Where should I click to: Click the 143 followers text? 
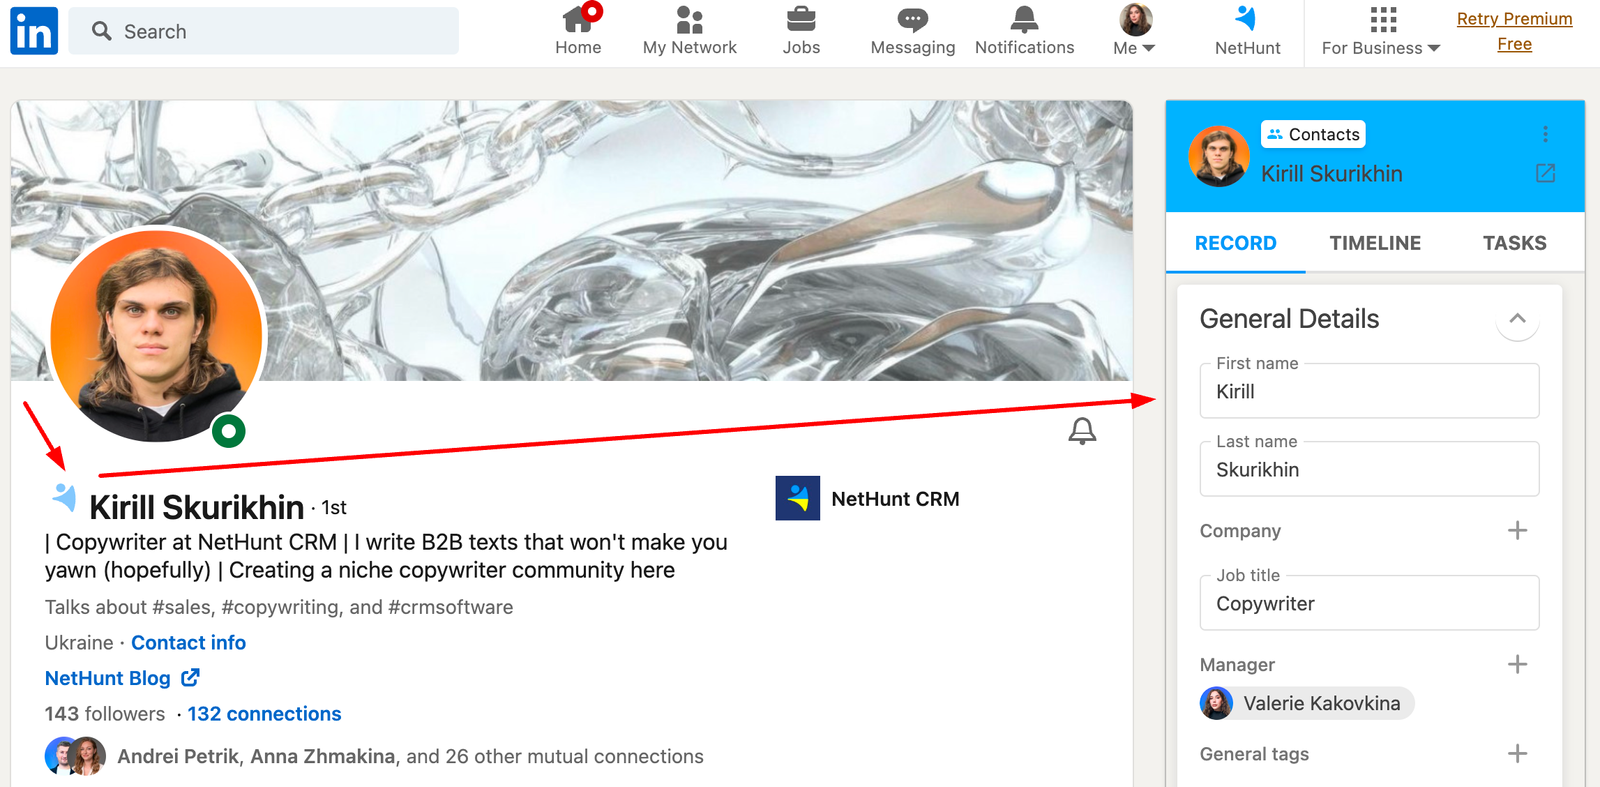(x=105, y=714)
